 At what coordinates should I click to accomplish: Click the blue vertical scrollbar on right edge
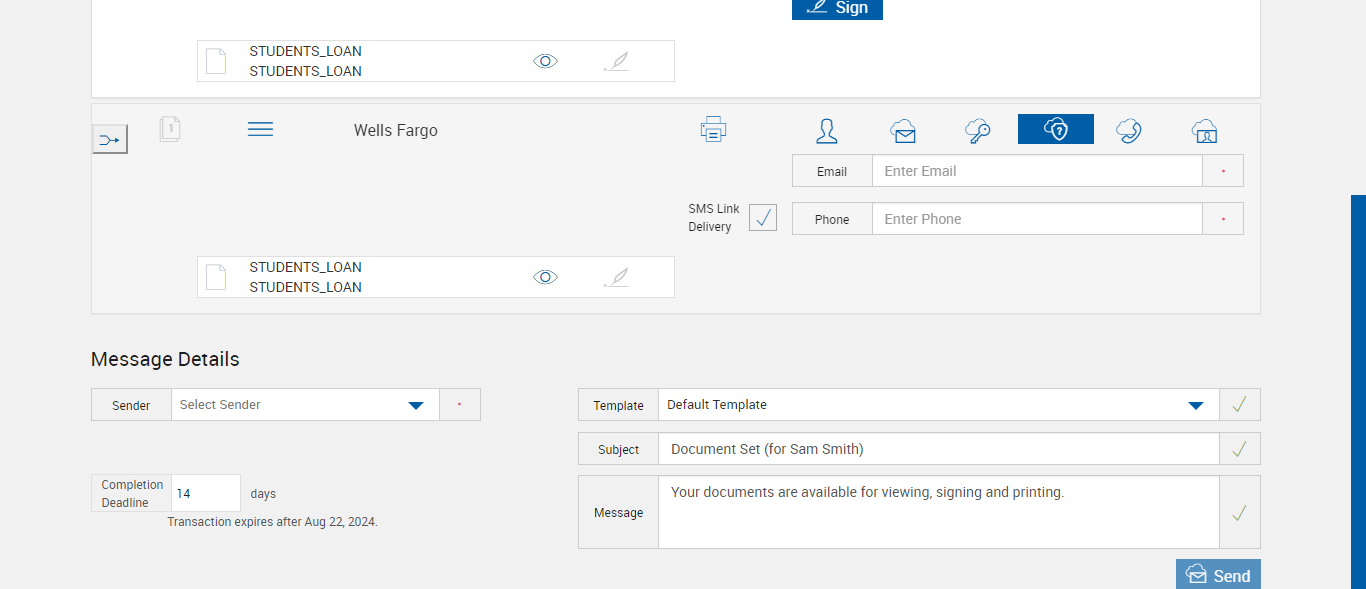1358,390
